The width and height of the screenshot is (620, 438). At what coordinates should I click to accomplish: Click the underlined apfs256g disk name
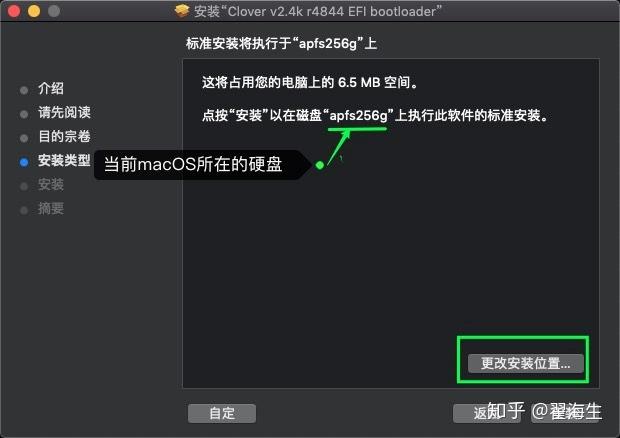pos(359,116)
